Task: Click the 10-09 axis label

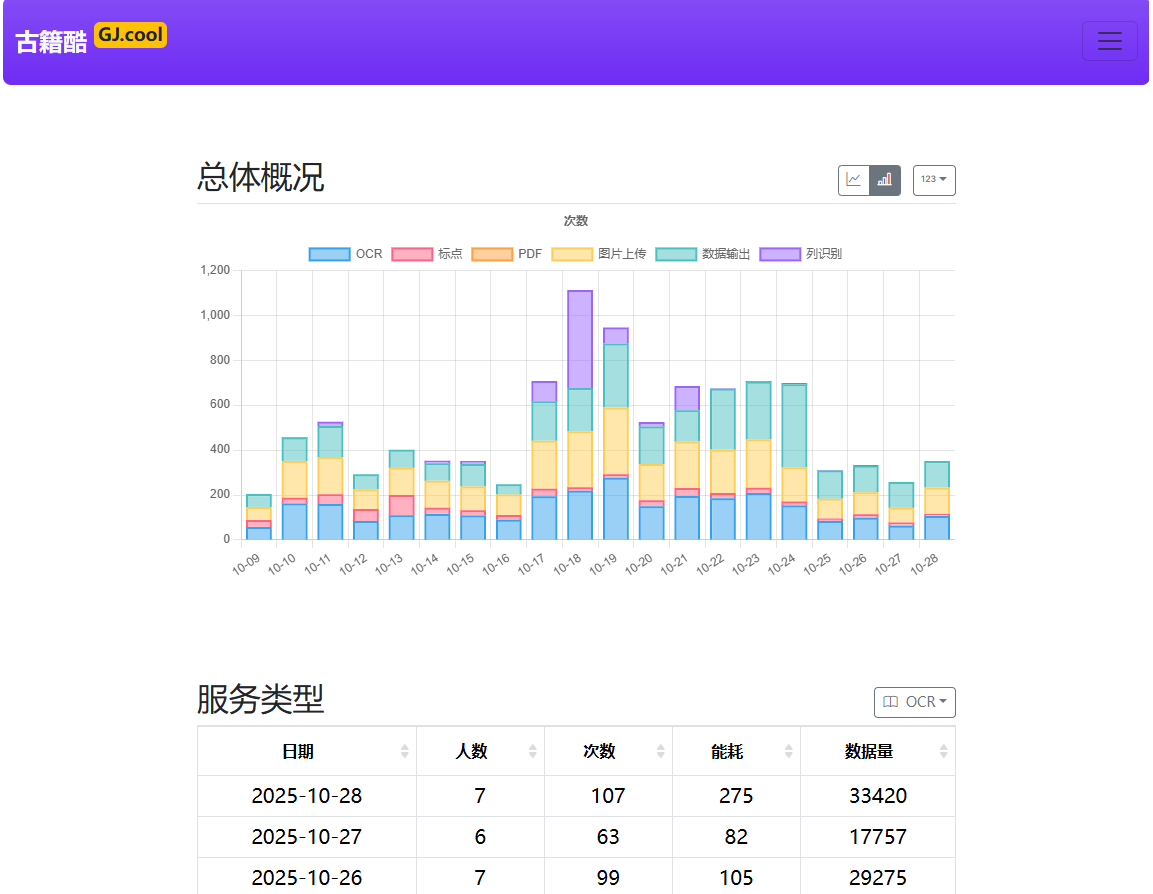Action: pos(246,564)
